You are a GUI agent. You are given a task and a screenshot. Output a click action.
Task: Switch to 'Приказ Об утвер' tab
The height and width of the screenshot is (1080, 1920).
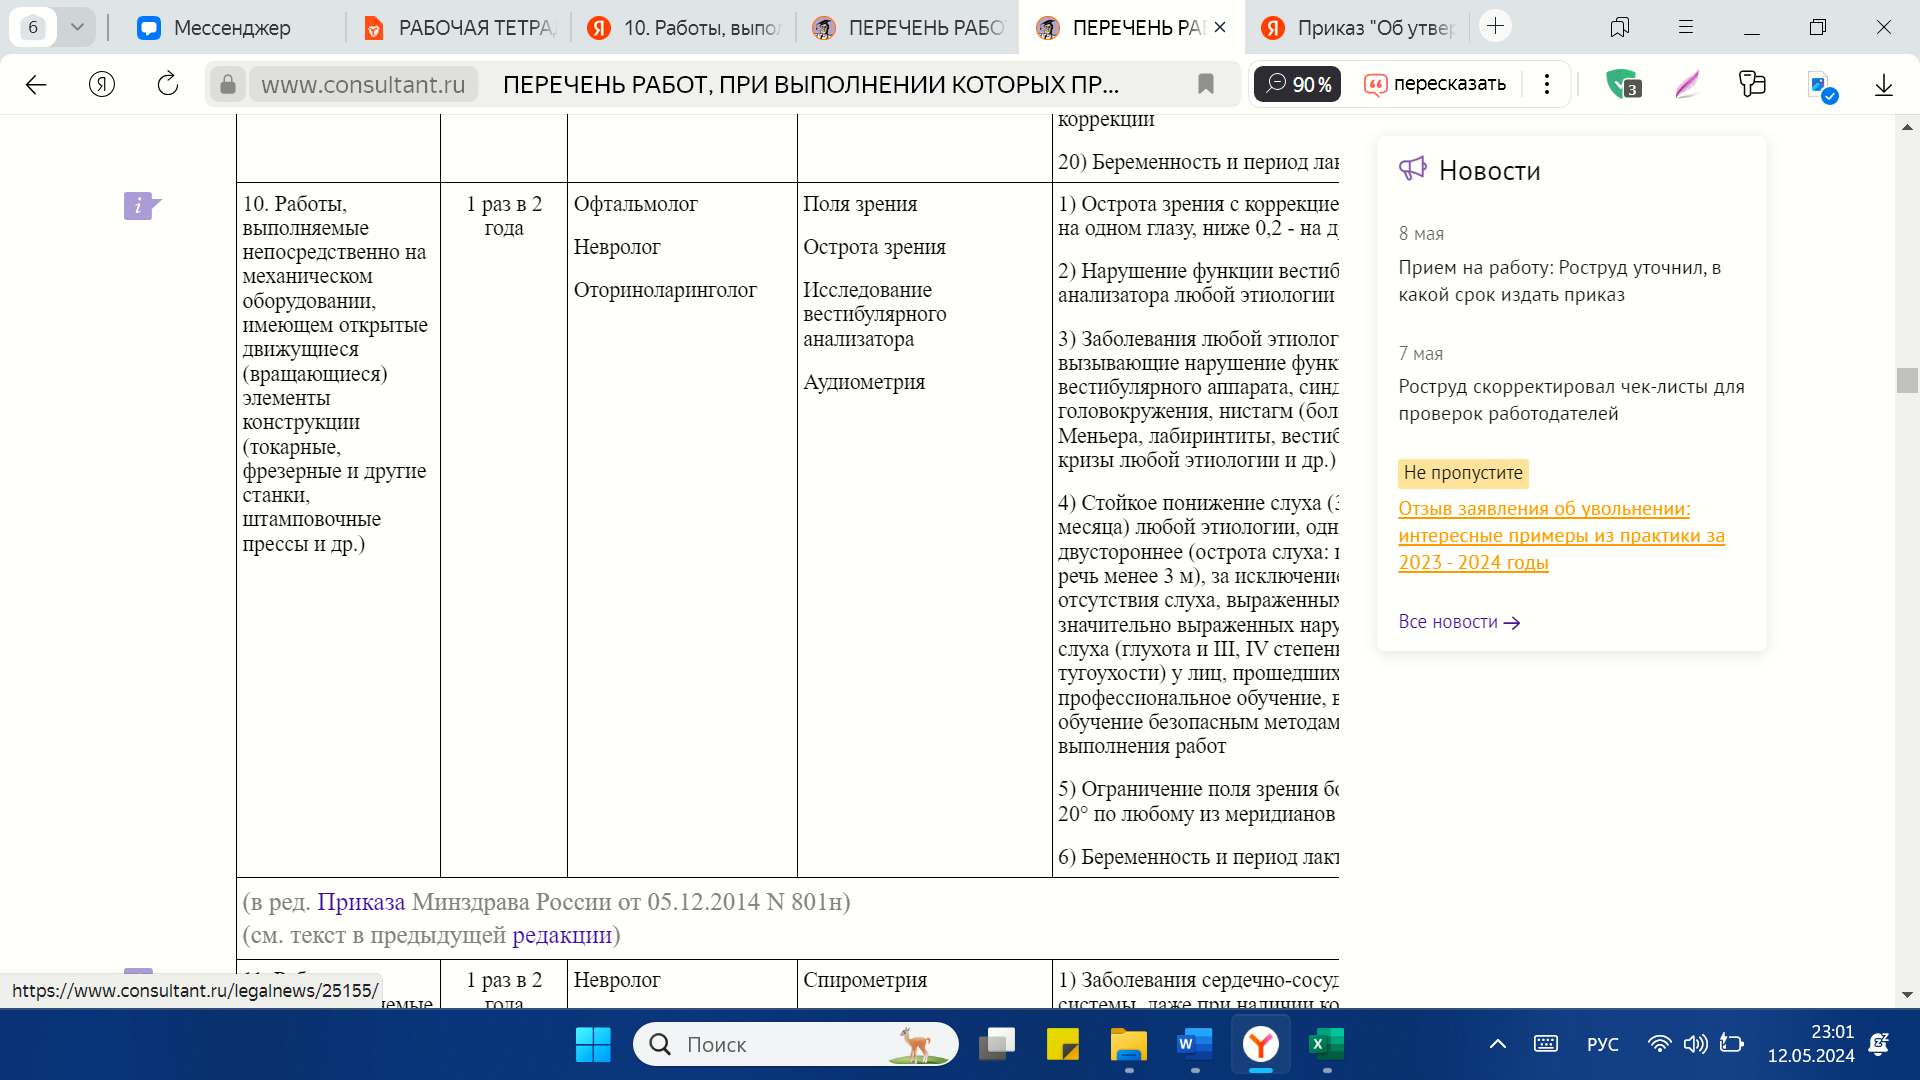tap(1356, 28)
